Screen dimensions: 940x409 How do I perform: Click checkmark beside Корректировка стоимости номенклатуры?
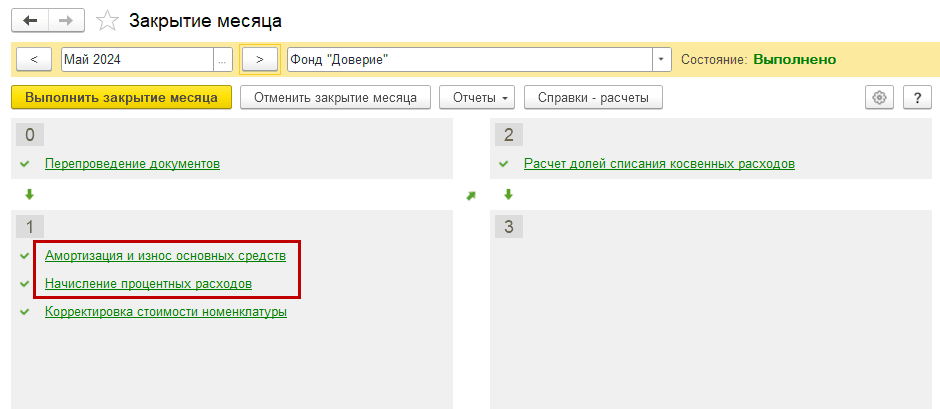[25, 312]
